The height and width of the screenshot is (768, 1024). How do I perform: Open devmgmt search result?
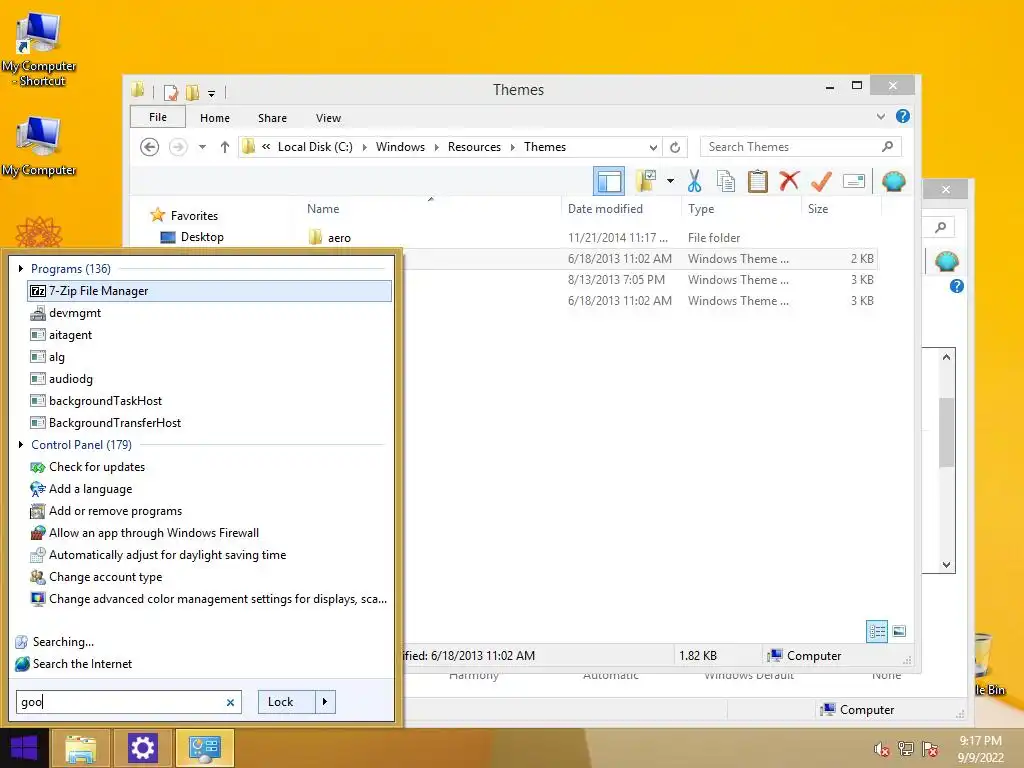pyautogui.click(x=209, y=313)
